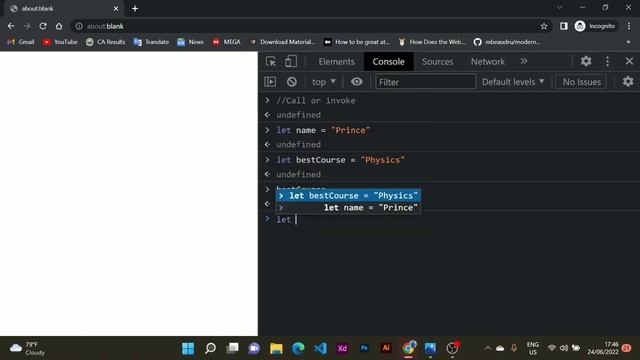Open Task View from taskbar
640x360 pixels.
tap(232, 348)
